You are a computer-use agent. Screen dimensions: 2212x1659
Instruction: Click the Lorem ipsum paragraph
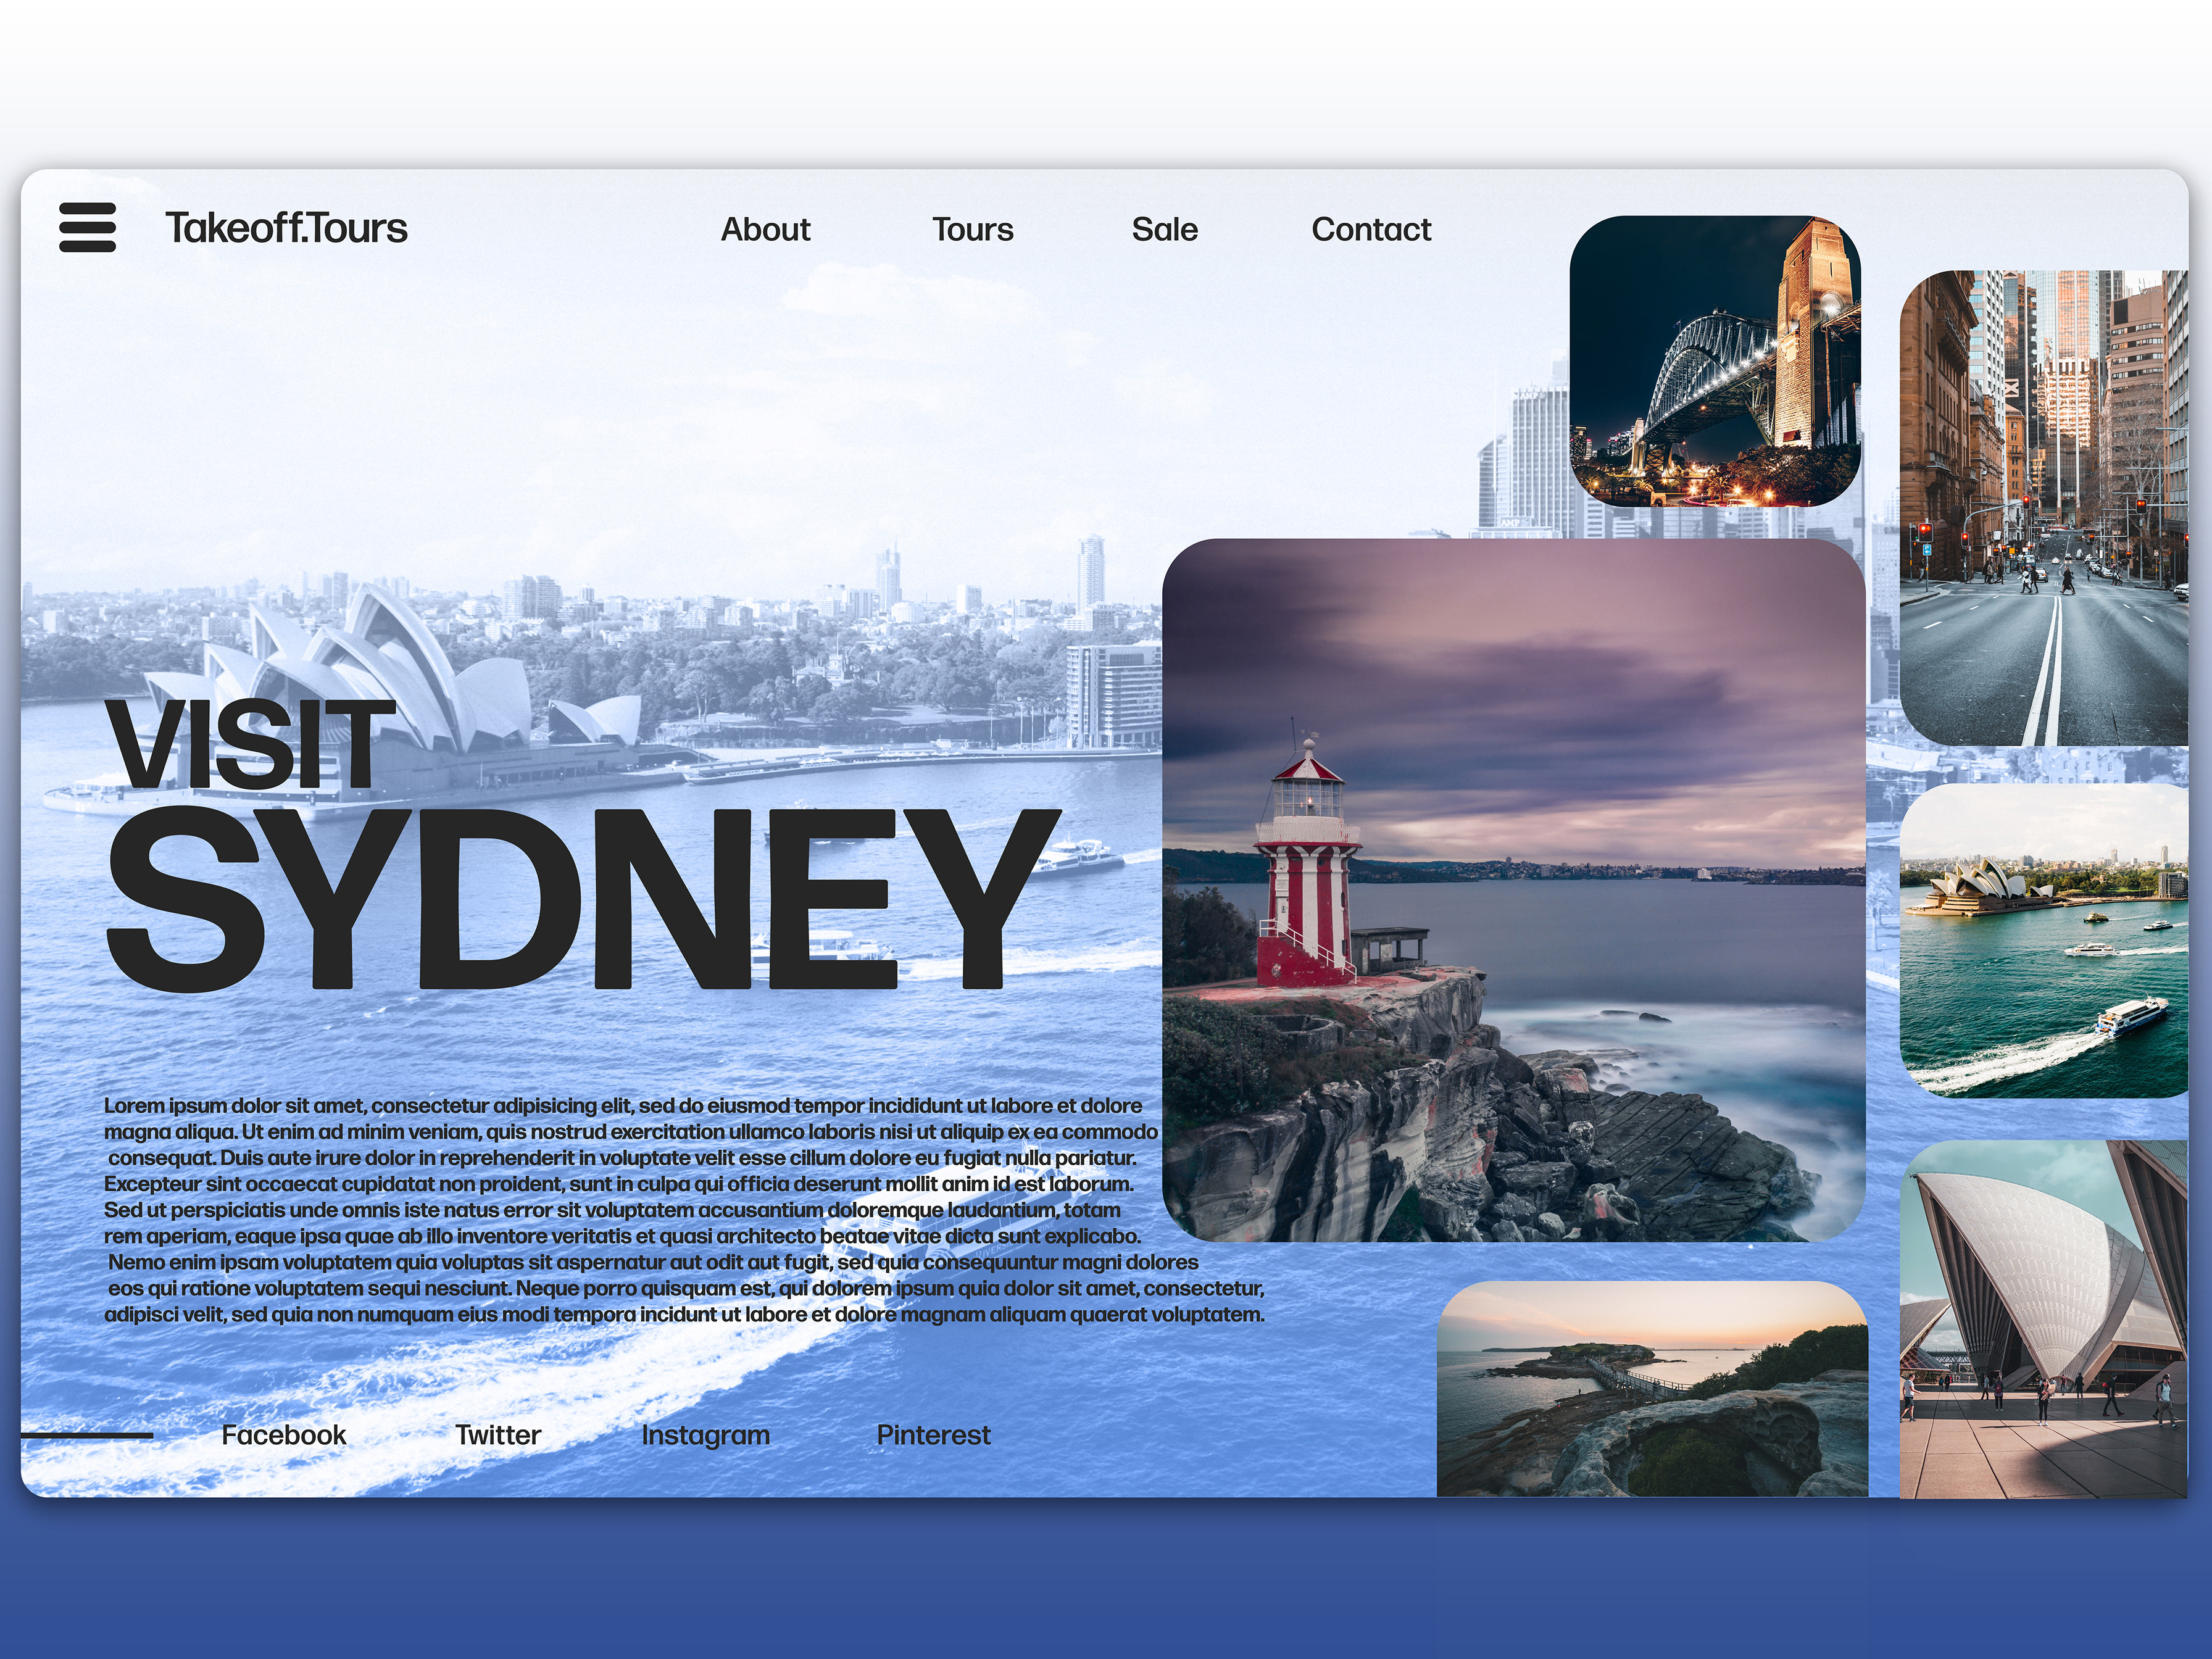pos(684,1210)
